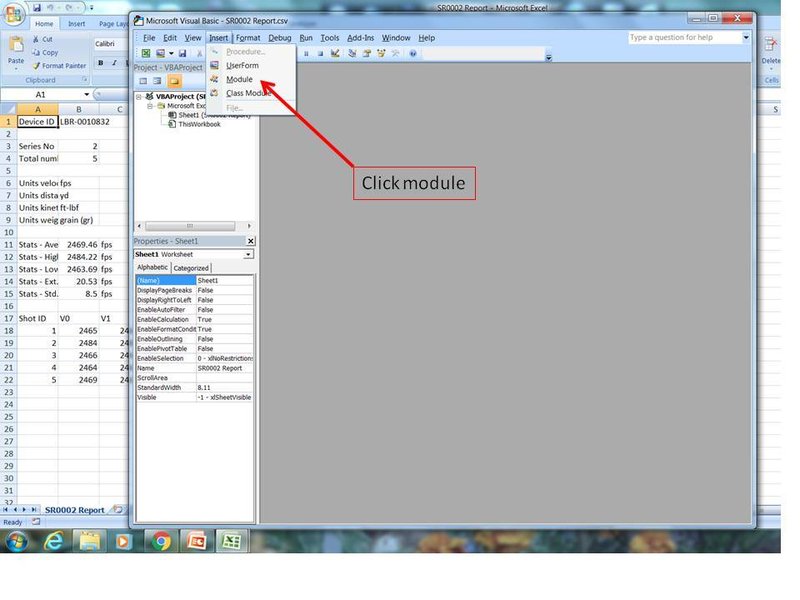800x600 pixels.
Task: Toggle Folders button in Project panel
Action: [x=174, y=81]
